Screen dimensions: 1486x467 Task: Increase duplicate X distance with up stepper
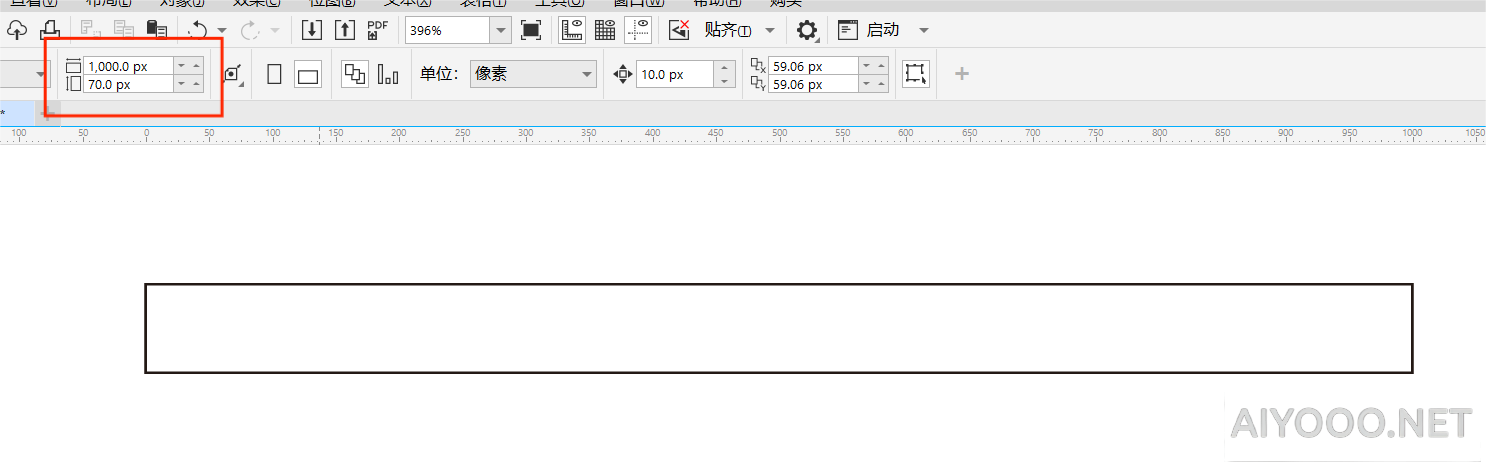tap(881, 66)
